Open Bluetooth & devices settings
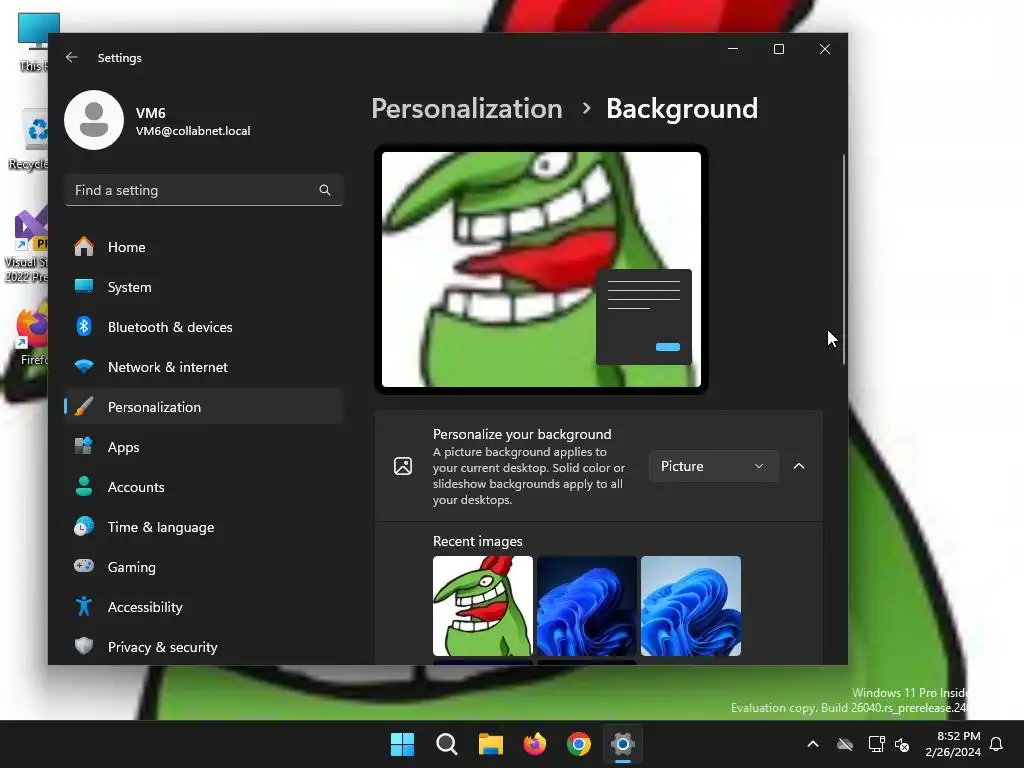 [204, 327]
